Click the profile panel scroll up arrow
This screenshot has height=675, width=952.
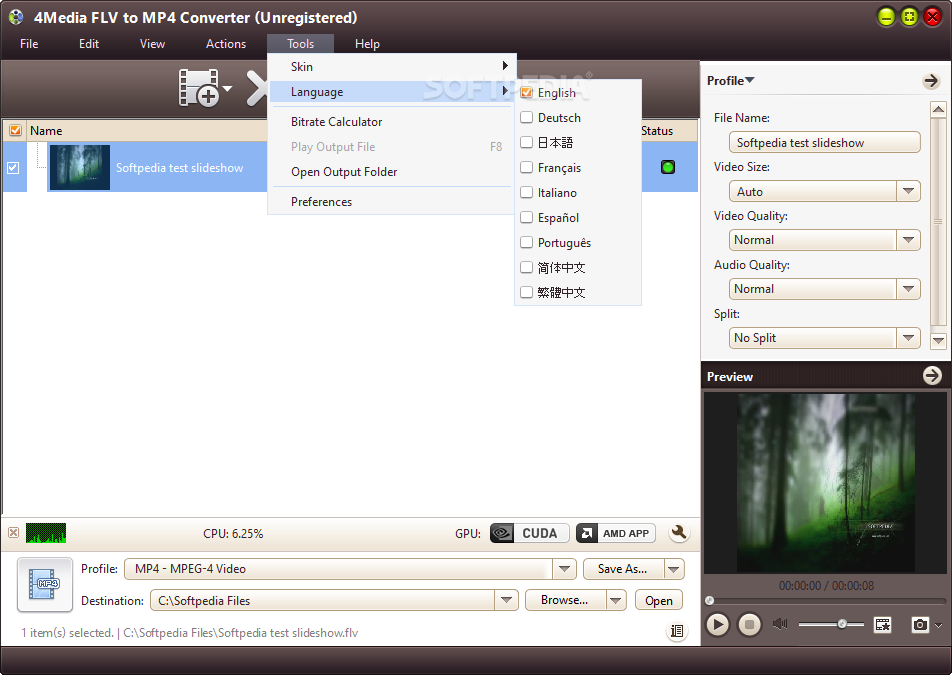tap(938, 109)
